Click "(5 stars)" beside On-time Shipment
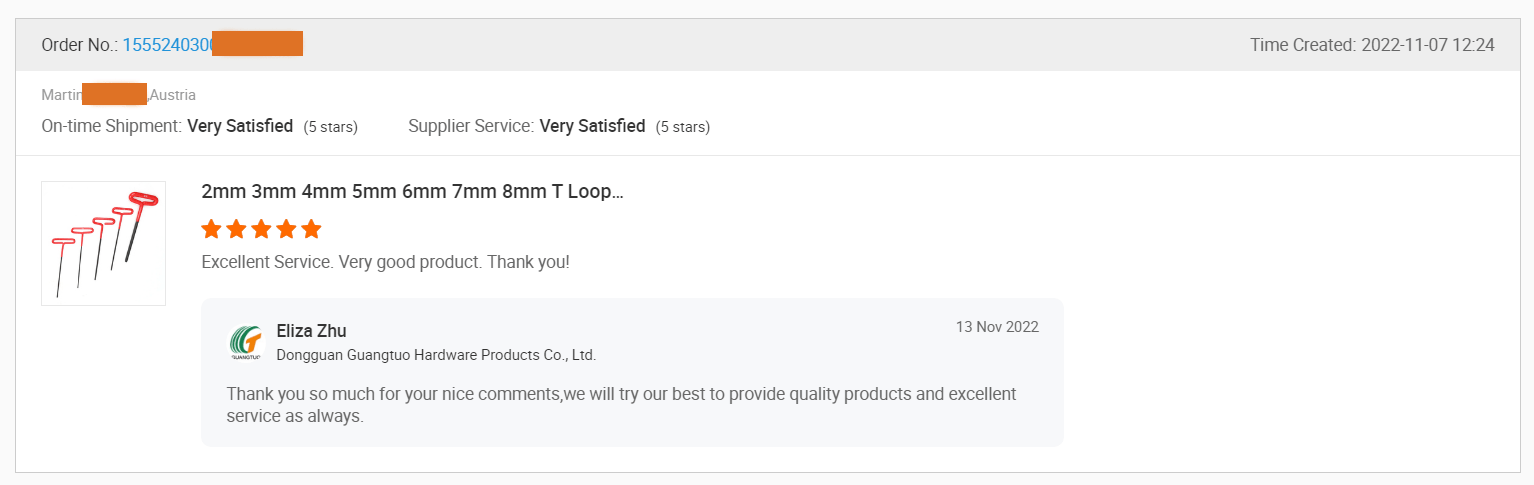1534x485 pixels. (331, 127)
